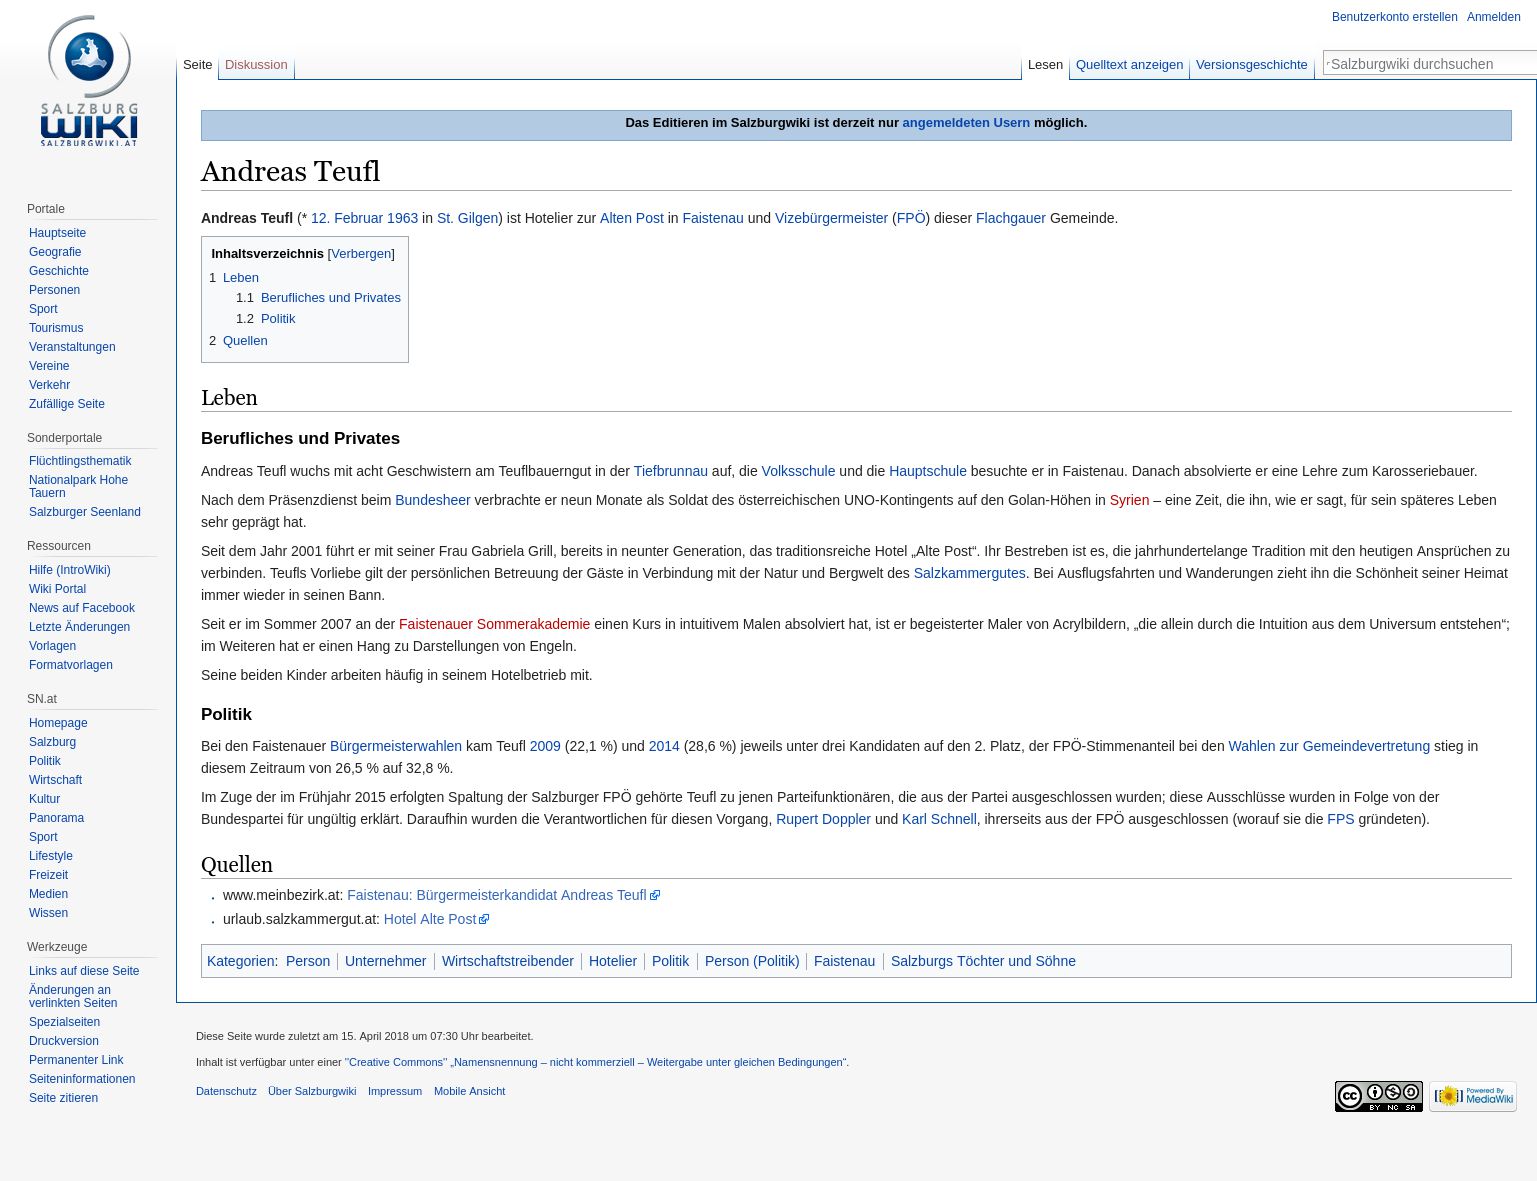This screenshot has width=1537, height=1181.
Task: Open Vizebürgermeister link
Action: pos(831,218)
